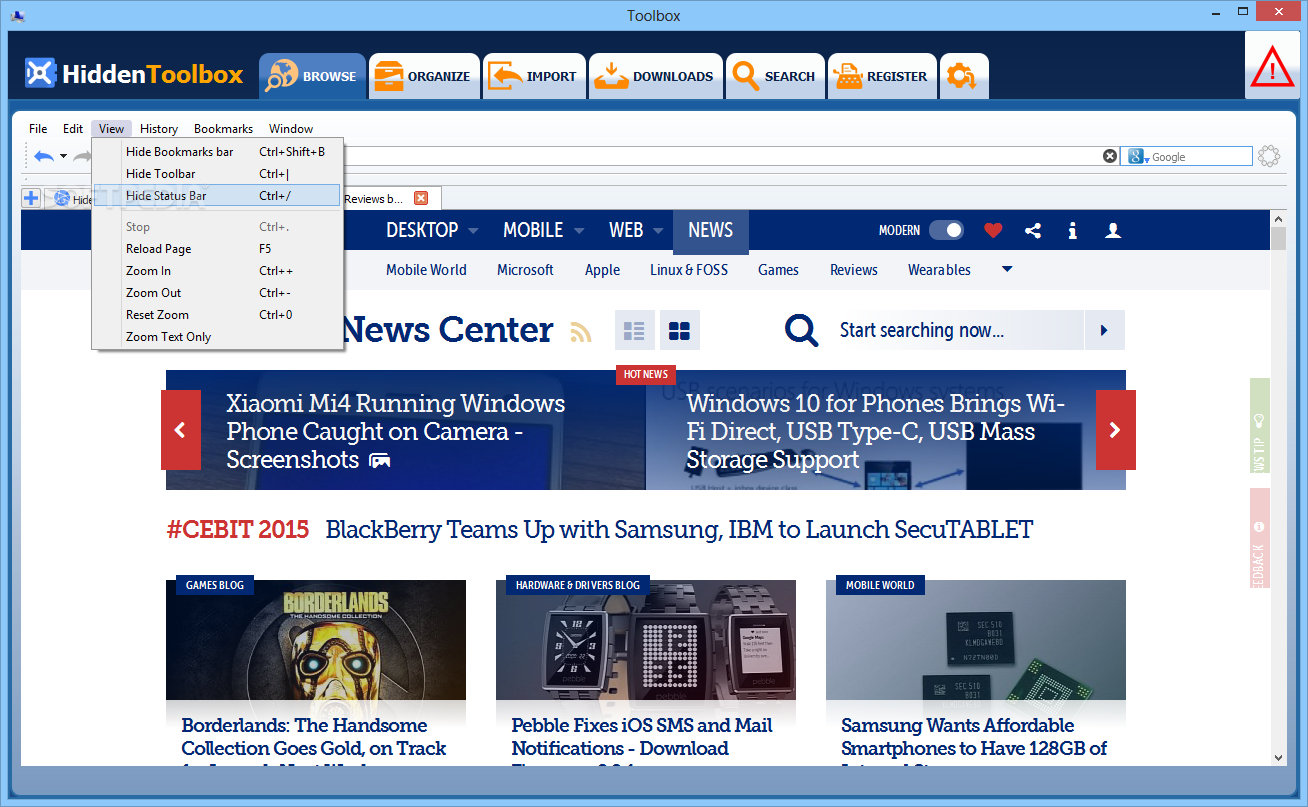1308x807 pixels.
Task: Click the HiddenToolbox logo
Action: pyautogui.click(x=134, y=74)
